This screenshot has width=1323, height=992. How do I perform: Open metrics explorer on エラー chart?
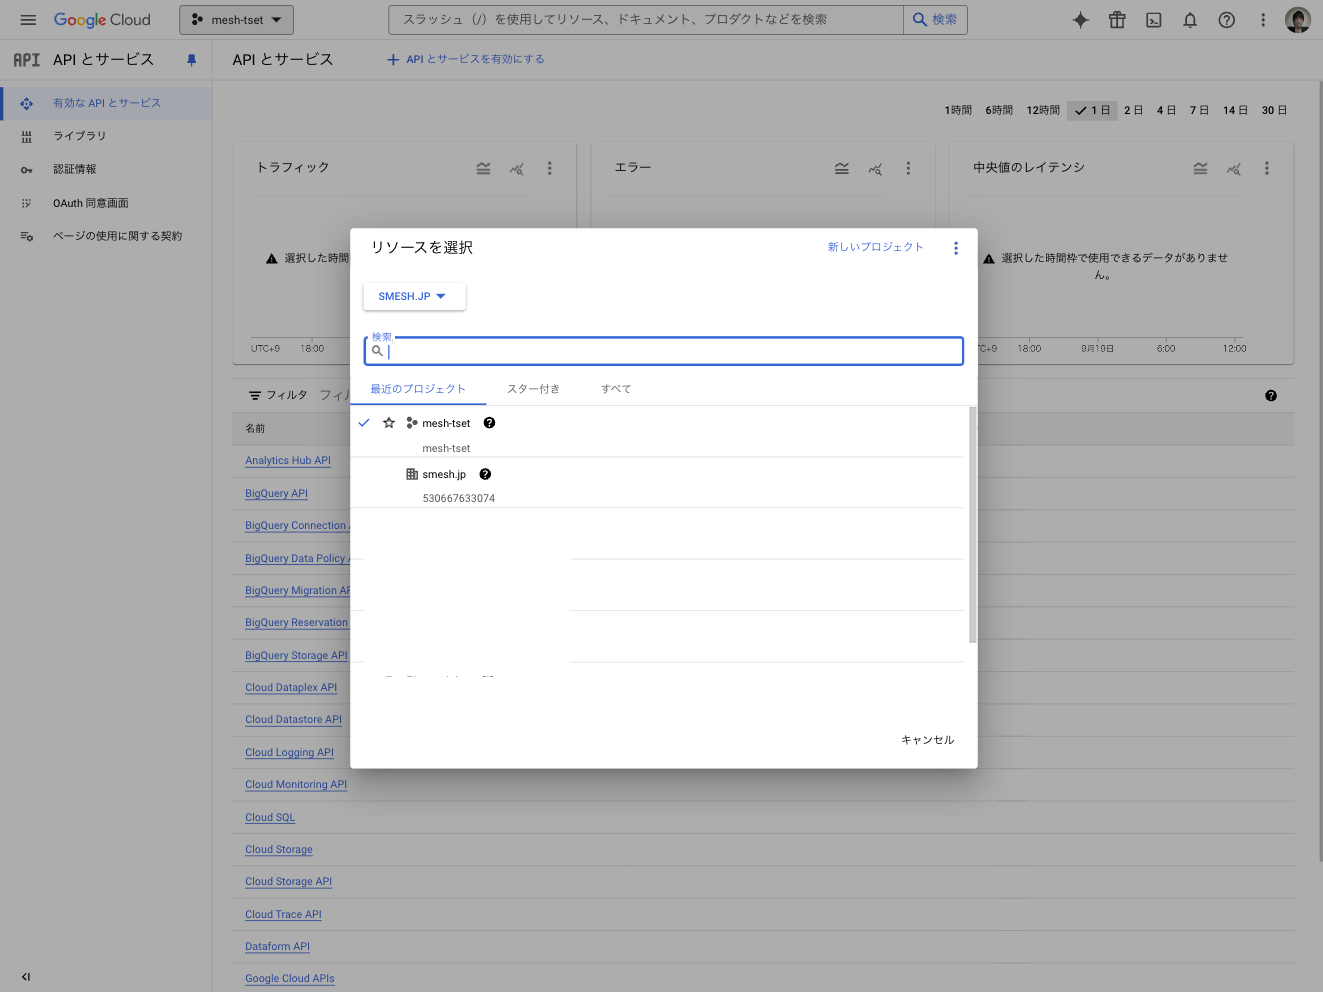(x=876, y=169)
